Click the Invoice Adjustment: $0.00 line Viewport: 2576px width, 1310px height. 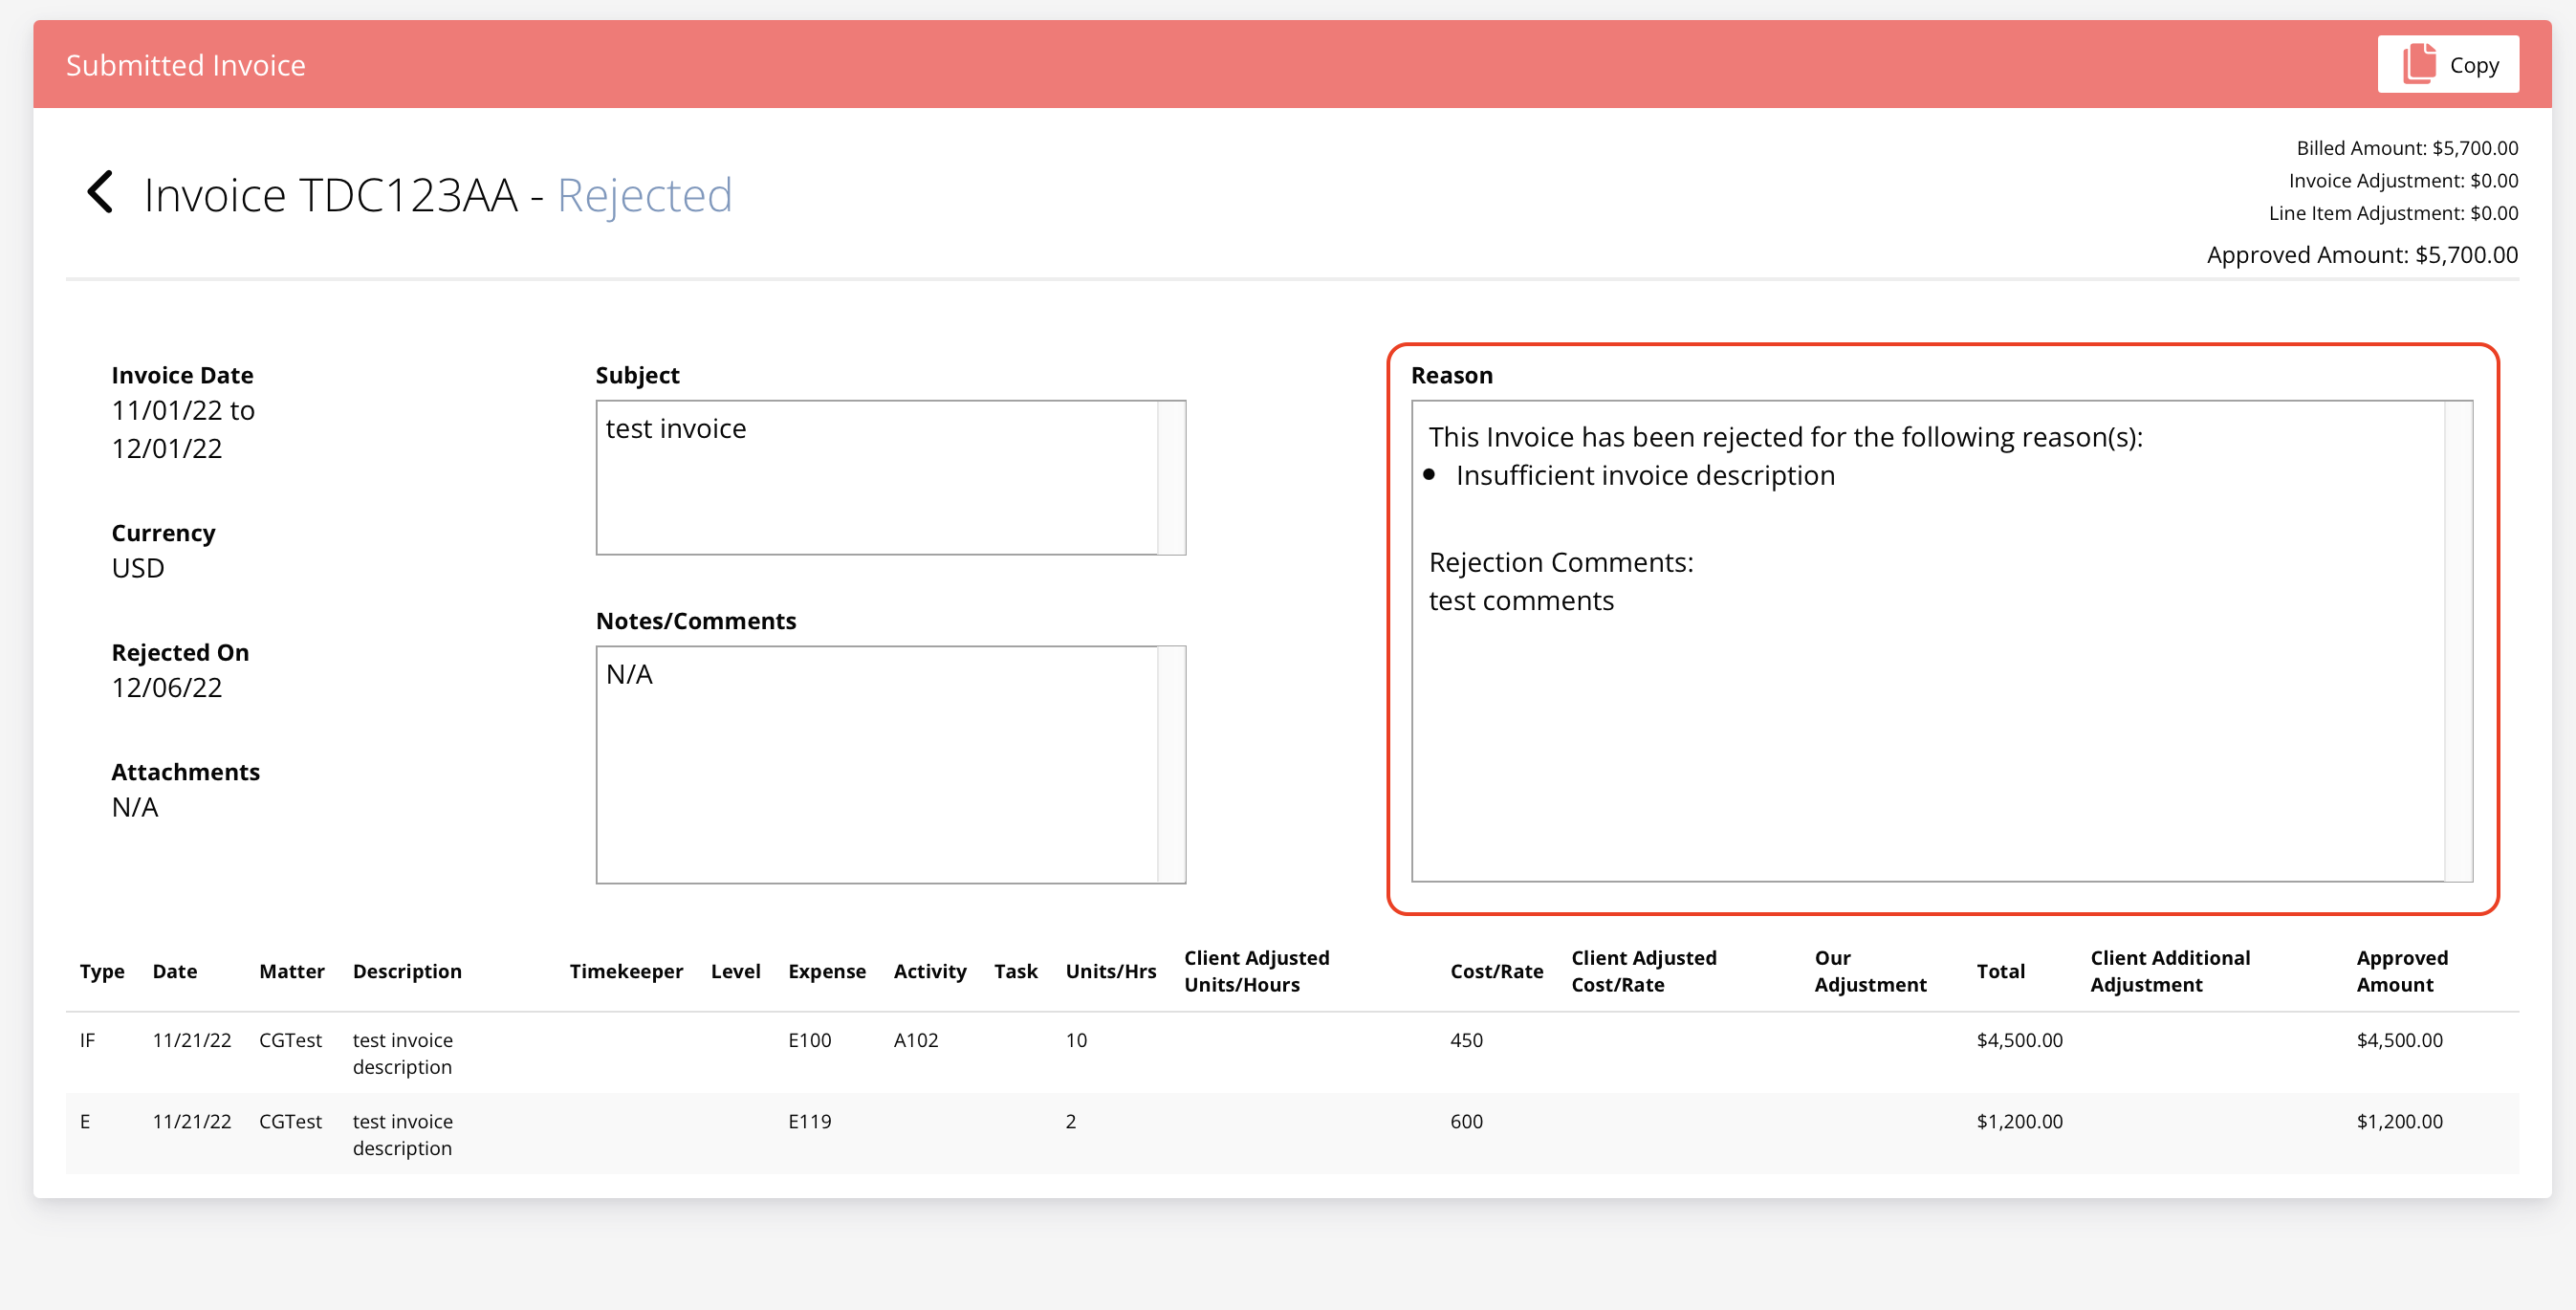pyautogui.click(x=2403, y=181)
